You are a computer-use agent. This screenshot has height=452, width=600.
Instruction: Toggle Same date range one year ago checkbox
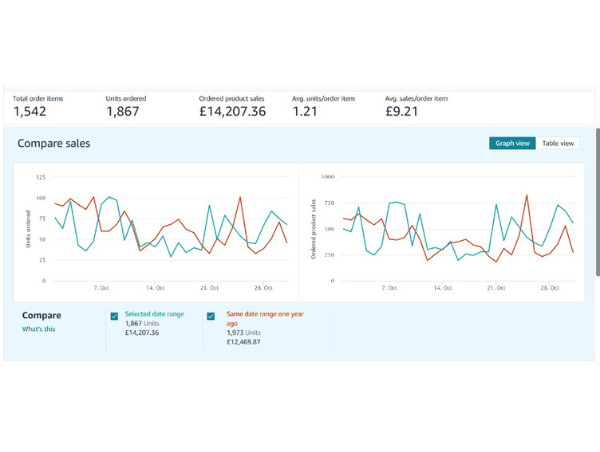[211, 316]
